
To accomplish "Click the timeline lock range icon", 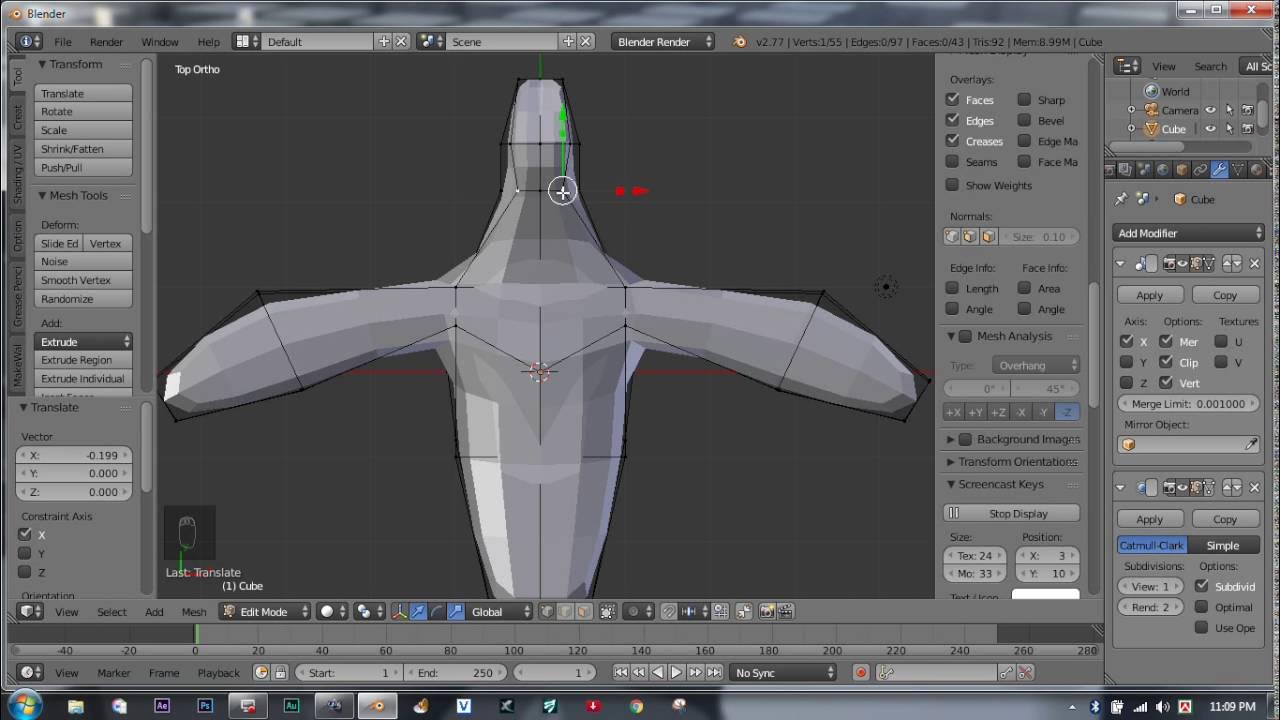I will (x=280, y=673).
